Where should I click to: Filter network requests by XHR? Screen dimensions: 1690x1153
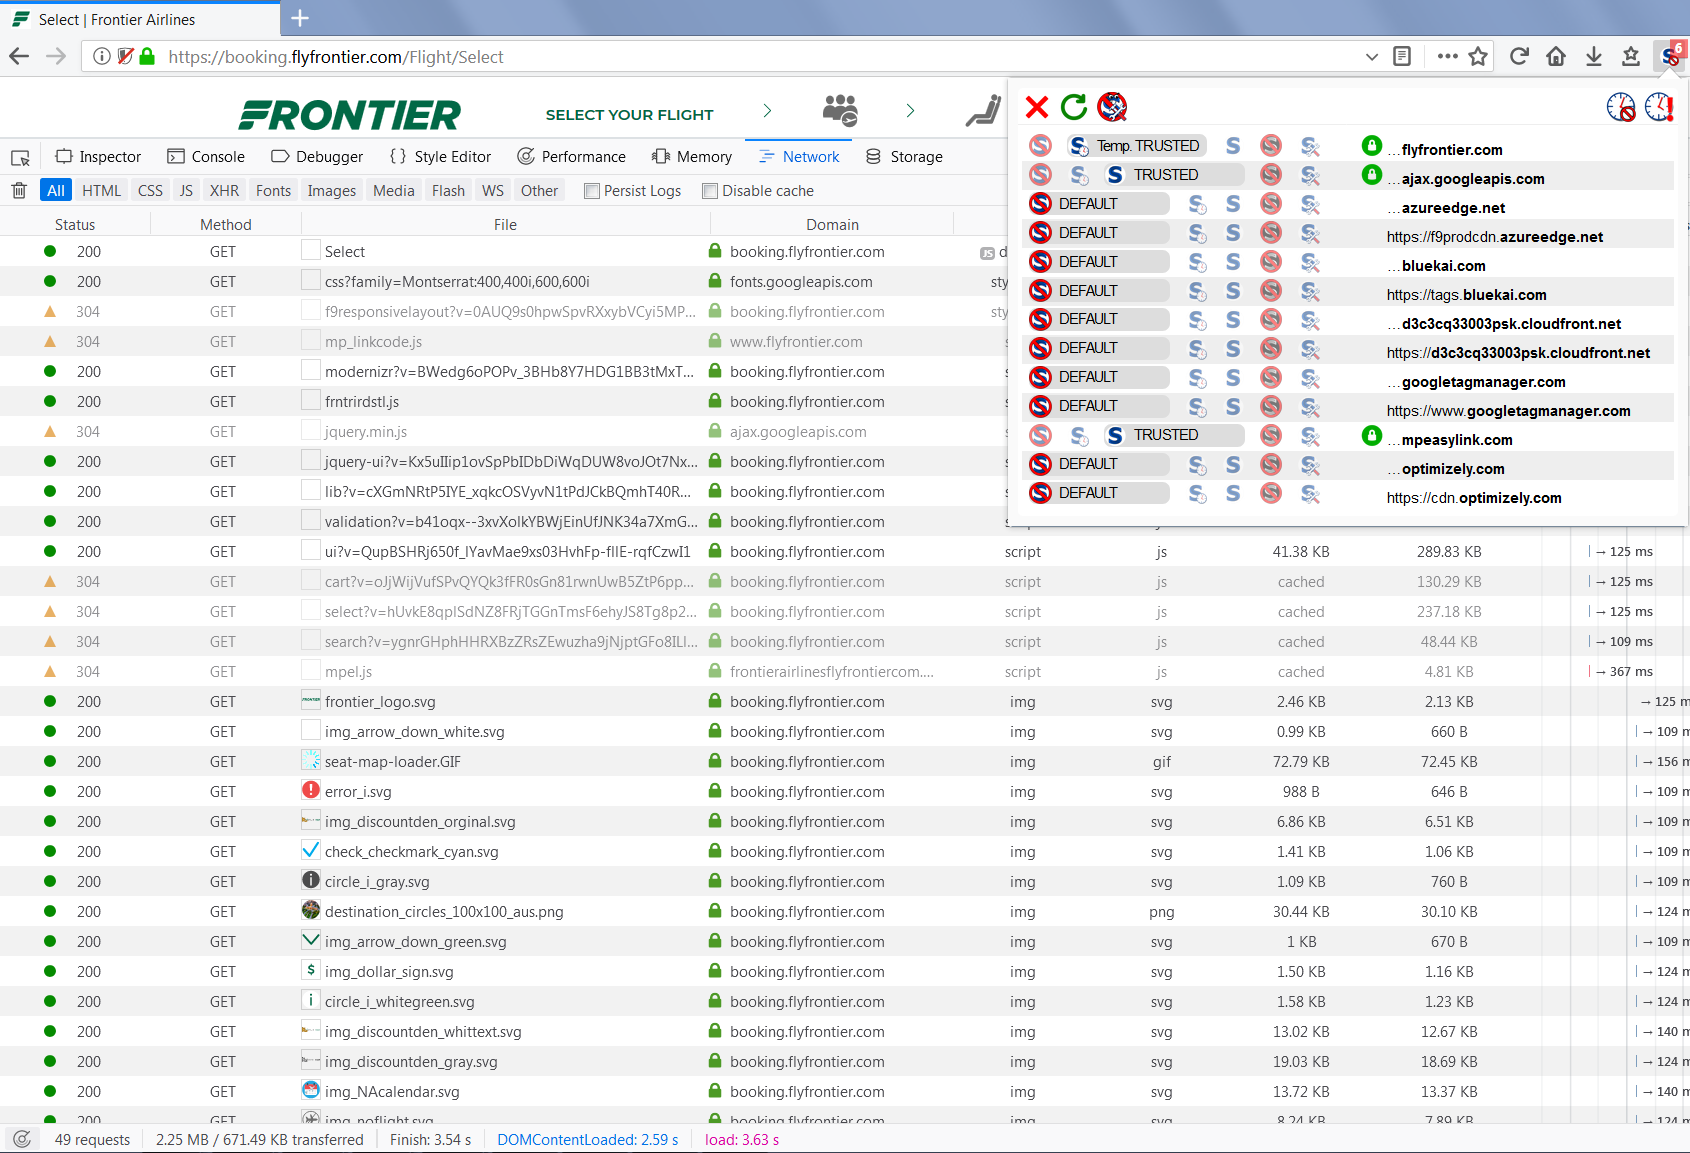pyautogui.click(x=224, y=191)
